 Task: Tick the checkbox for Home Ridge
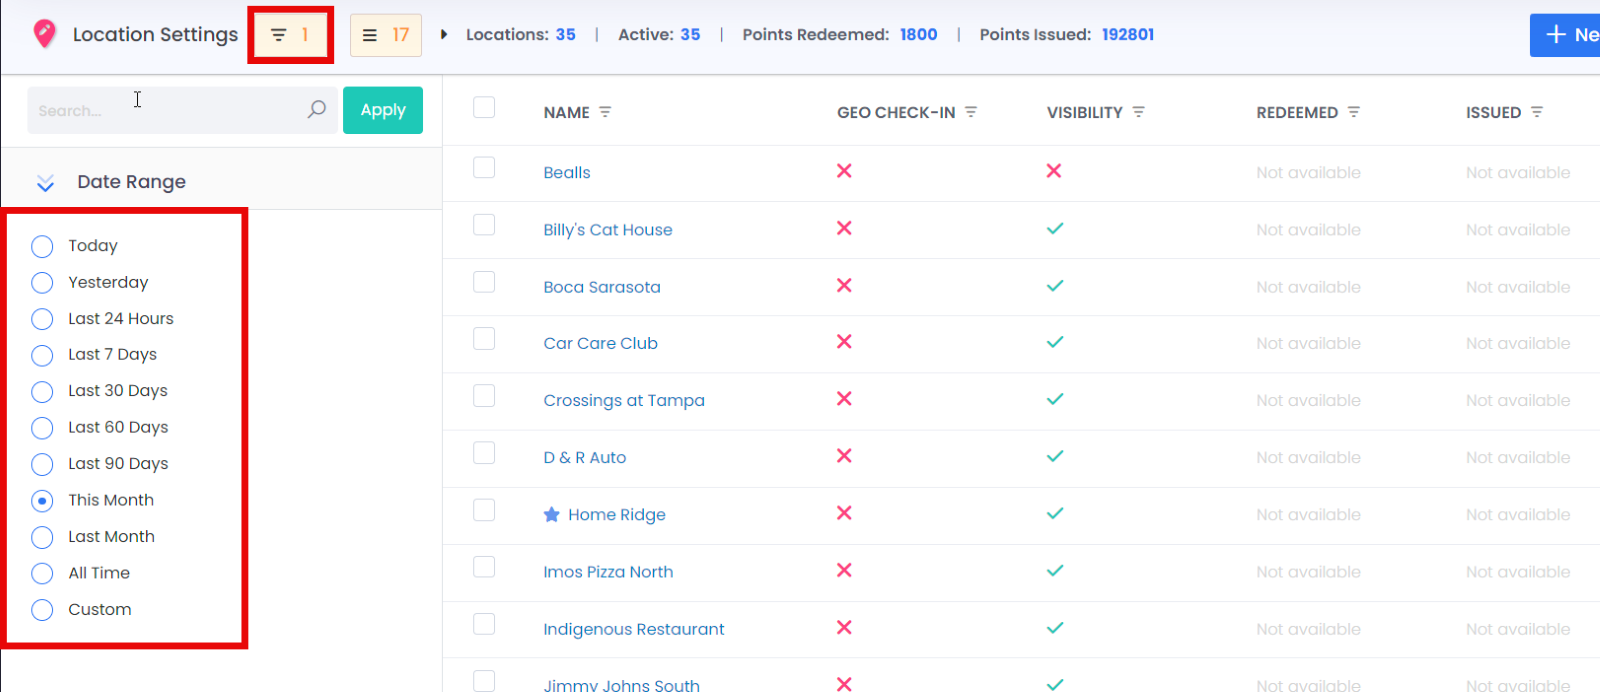click(x=484, y=510)
